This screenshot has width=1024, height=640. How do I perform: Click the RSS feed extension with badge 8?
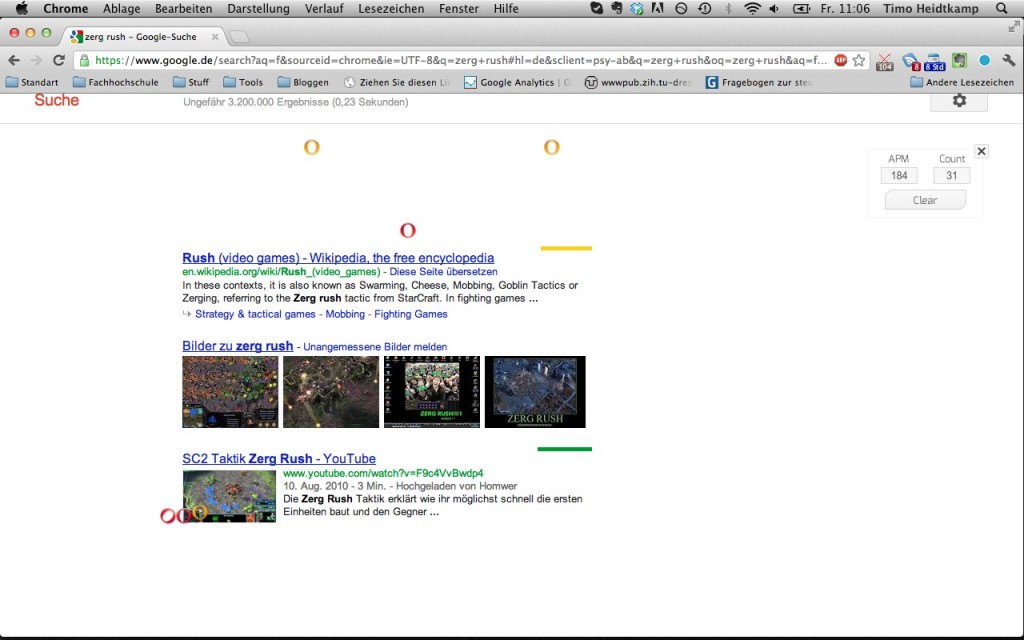pos(910,61)
